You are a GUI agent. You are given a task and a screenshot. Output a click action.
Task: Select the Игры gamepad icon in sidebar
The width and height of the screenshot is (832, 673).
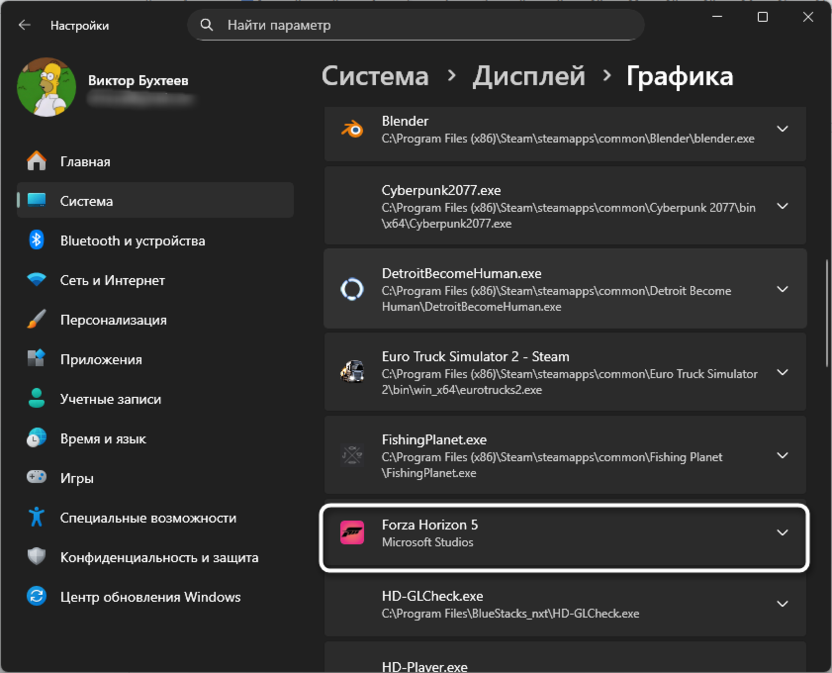37,478
